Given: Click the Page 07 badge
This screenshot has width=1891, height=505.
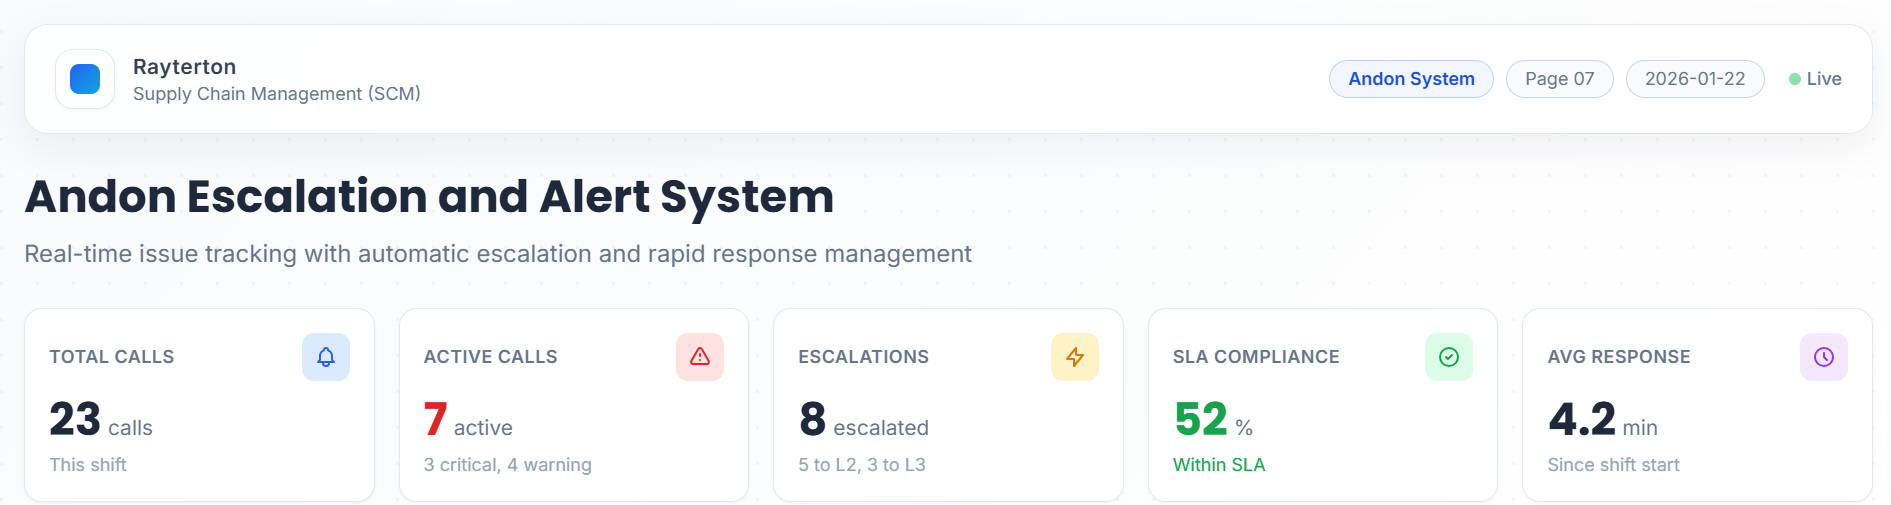Looking at the screenshot, I should point(1559,79).
